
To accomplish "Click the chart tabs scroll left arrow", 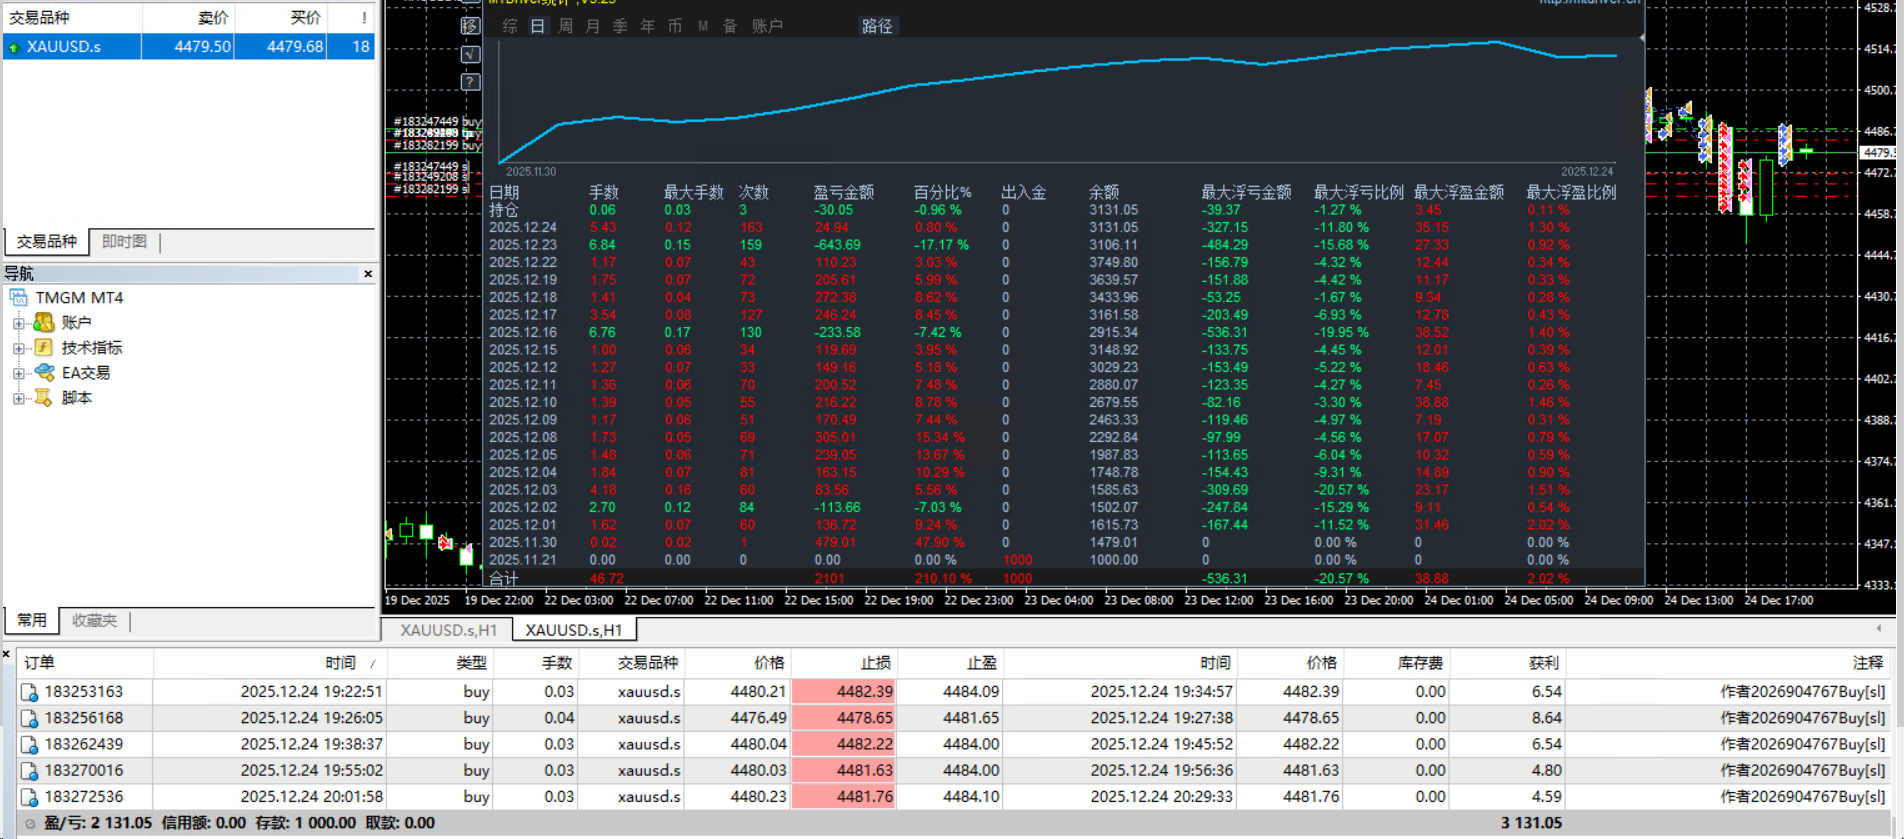I will click(x=1879, y=629).
